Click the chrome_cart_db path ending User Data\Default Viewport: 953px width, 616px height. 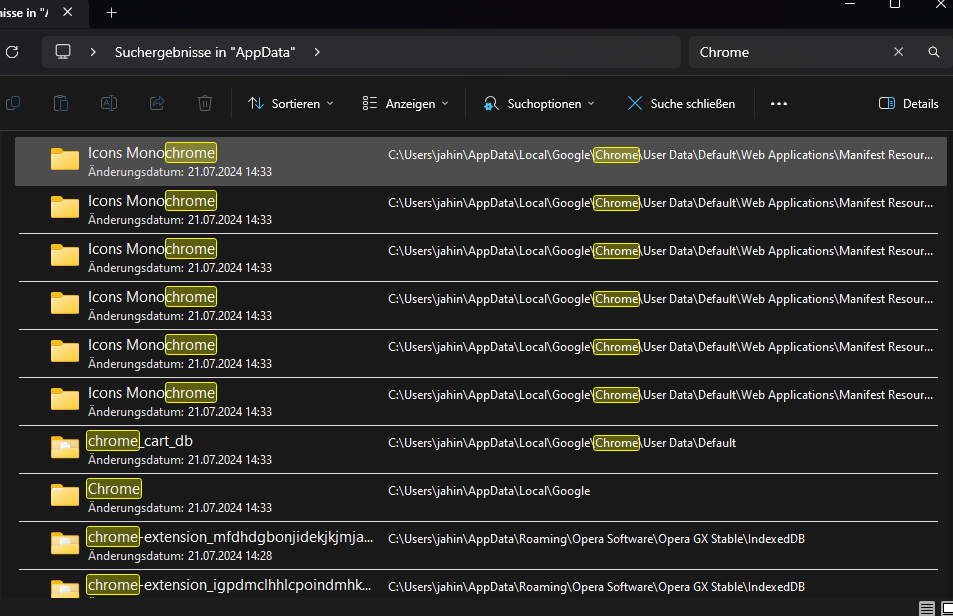point(562,443)
